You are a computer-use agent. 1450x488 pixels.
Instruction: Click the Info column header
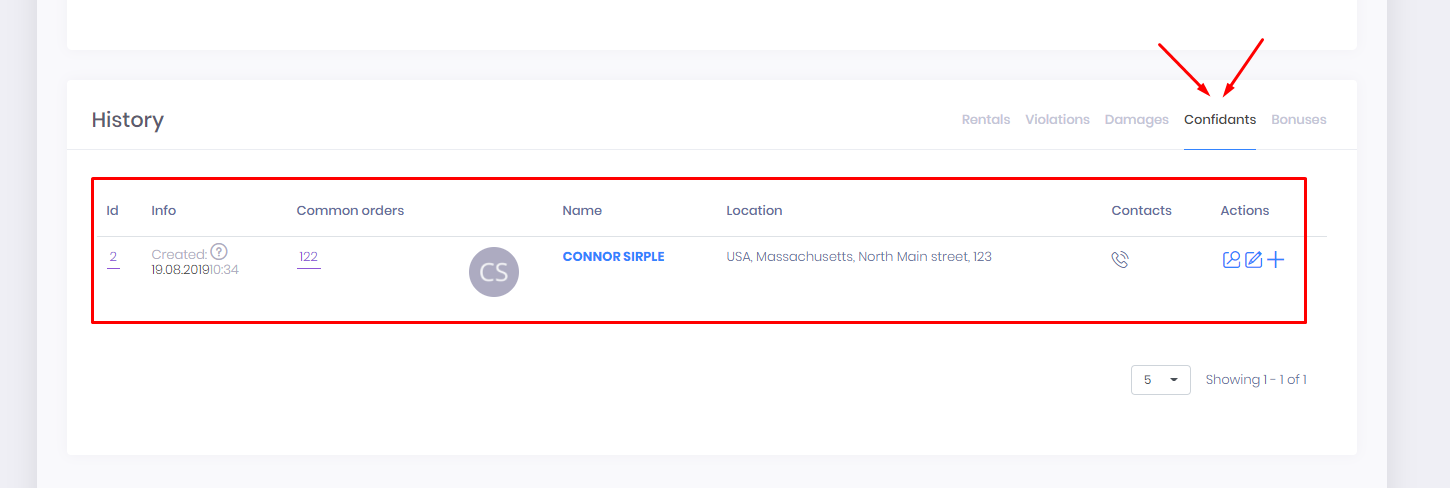coord(164,211)
